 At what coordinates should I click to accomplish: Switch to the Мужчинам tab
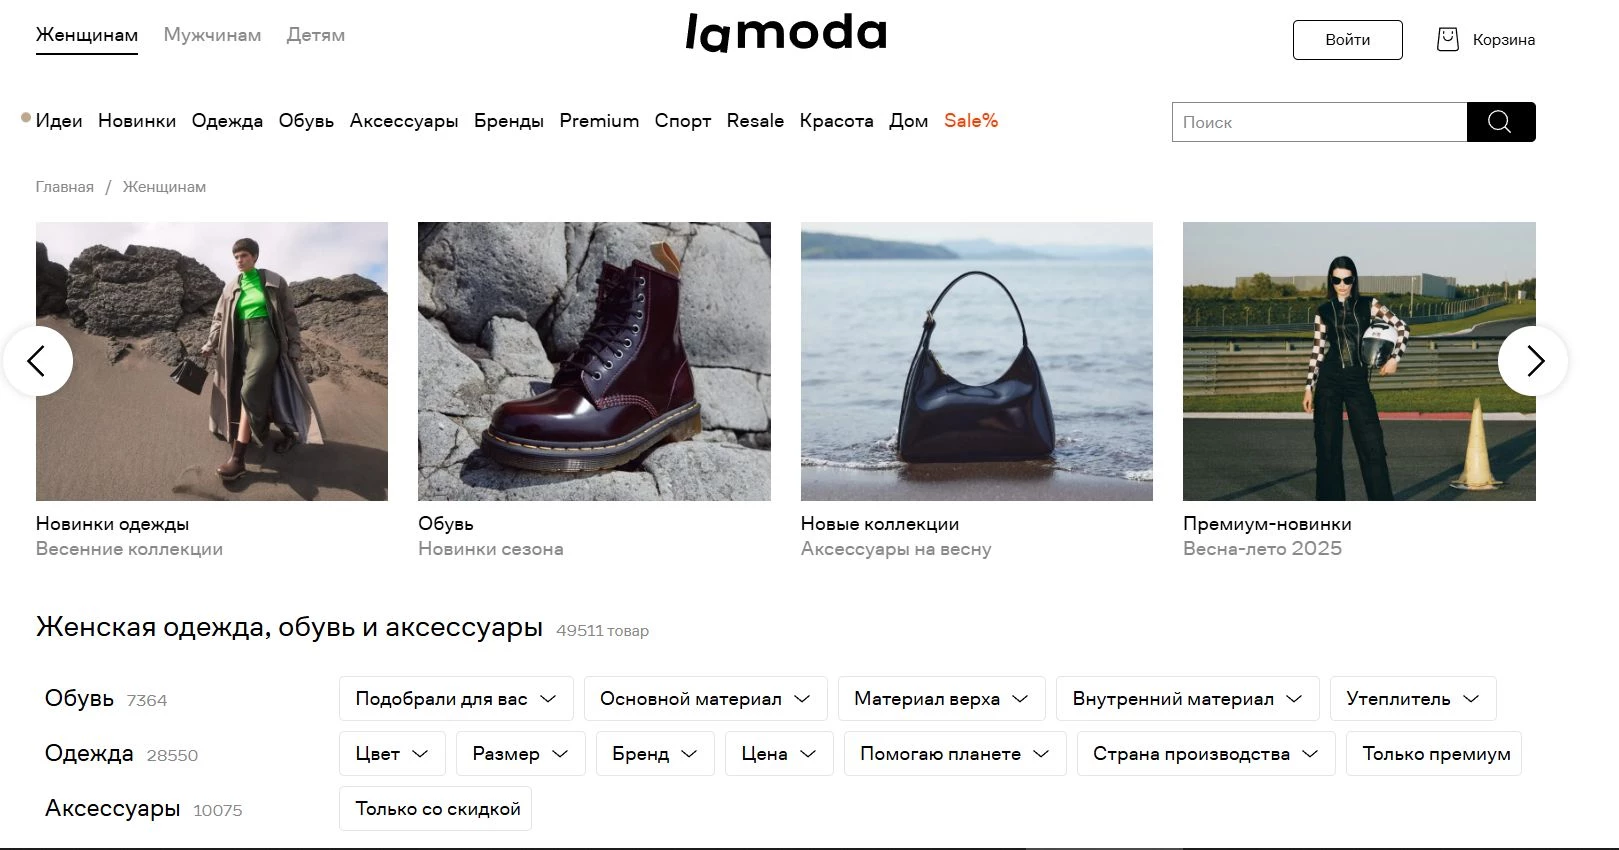click(212, 35)
